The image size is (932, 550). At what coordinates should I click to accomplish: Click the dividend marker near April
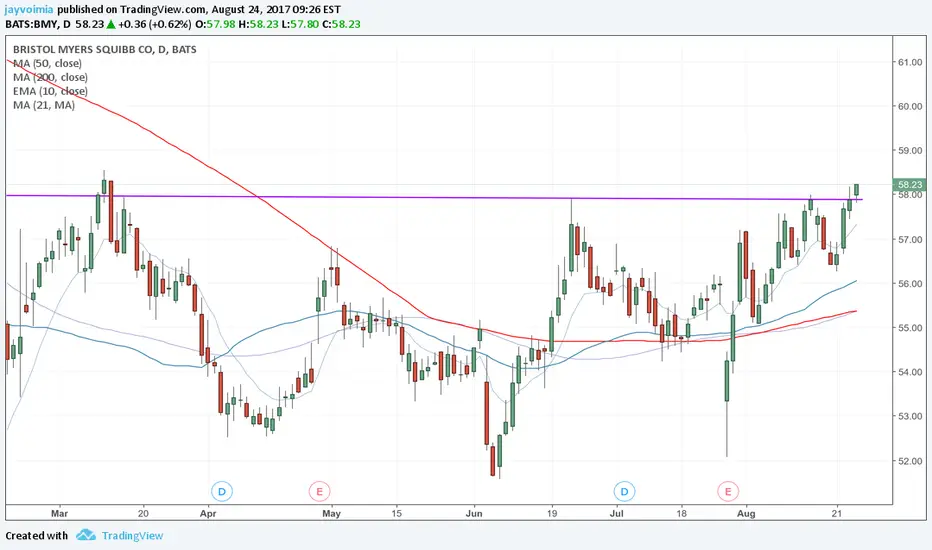click(222, 492)
